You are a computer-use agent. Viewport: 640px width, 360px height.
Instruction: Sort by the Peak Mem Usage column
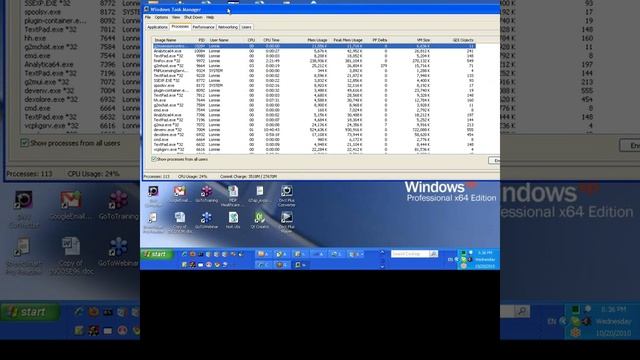point(348,40)
